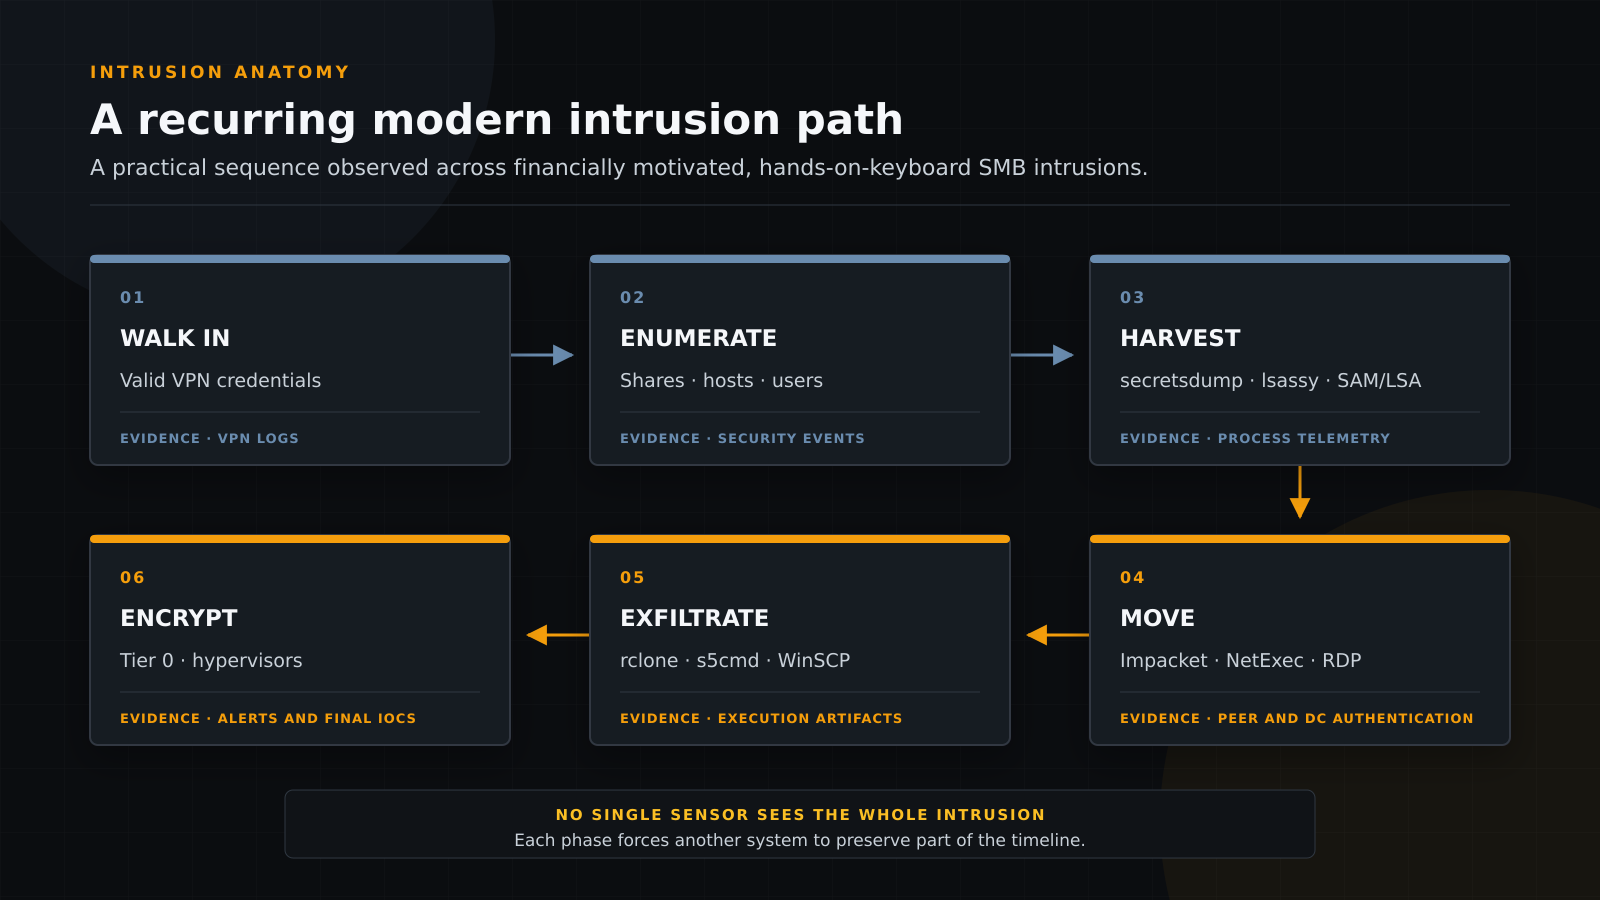Image resolution: width=1600 pixels, height=900 pixels.
Task: Select the 'MOVE' heading
Action: click(x=1157, y=618)
